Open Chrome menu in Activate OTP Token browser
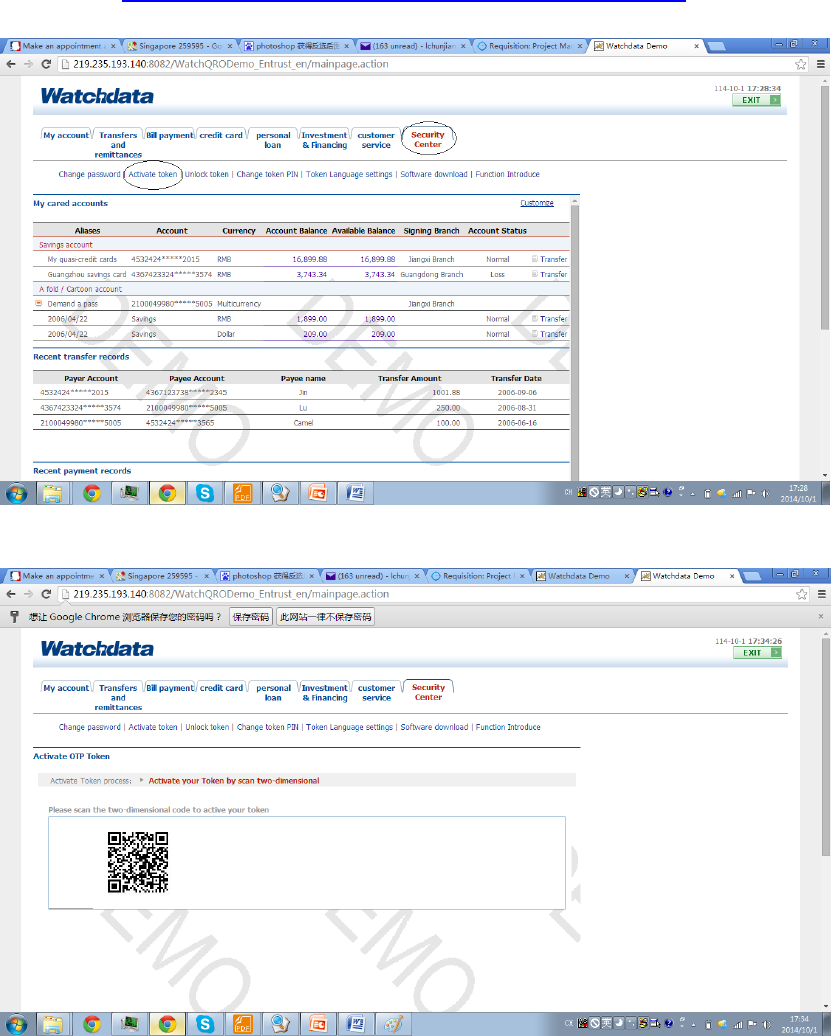Image resolution: width=831 pixels, height=1036 pixels. point(821,594)
